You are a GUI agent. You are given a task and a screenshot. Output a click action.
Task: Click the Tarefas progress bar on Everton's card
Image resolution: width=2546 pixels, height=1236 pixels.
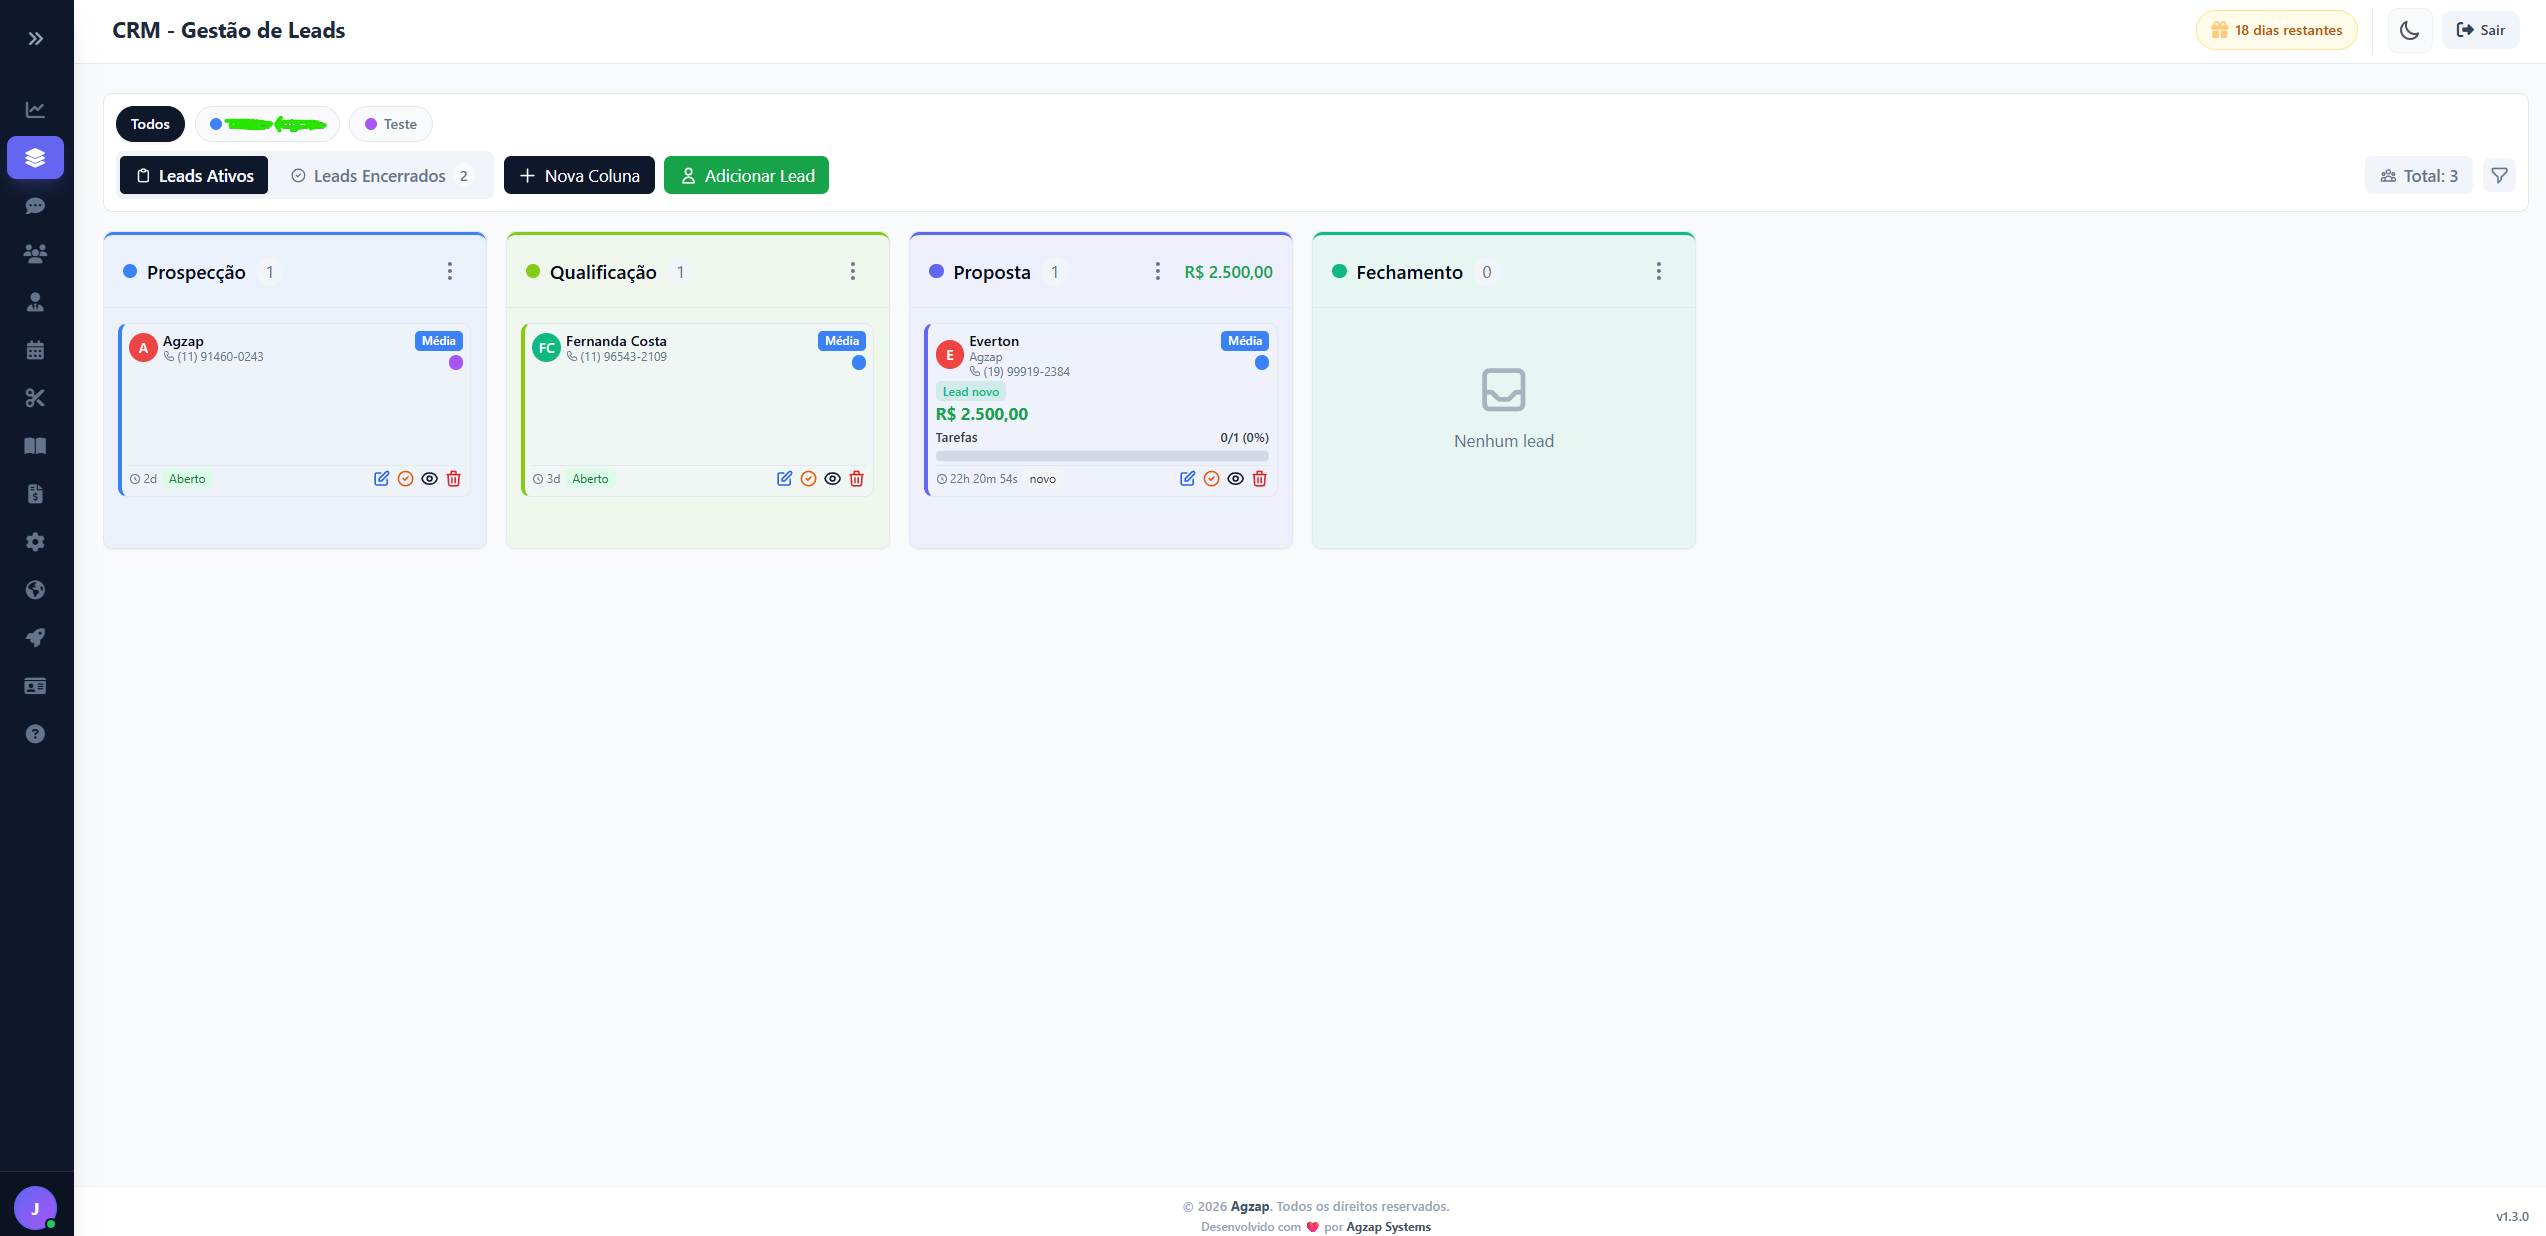1101,455
